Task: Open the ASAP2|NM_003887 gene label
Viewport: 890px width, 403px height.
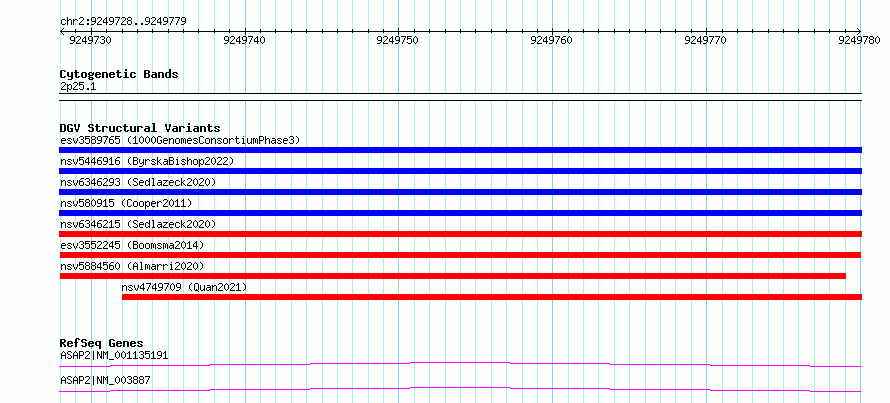Action: [x=105, y=381]
